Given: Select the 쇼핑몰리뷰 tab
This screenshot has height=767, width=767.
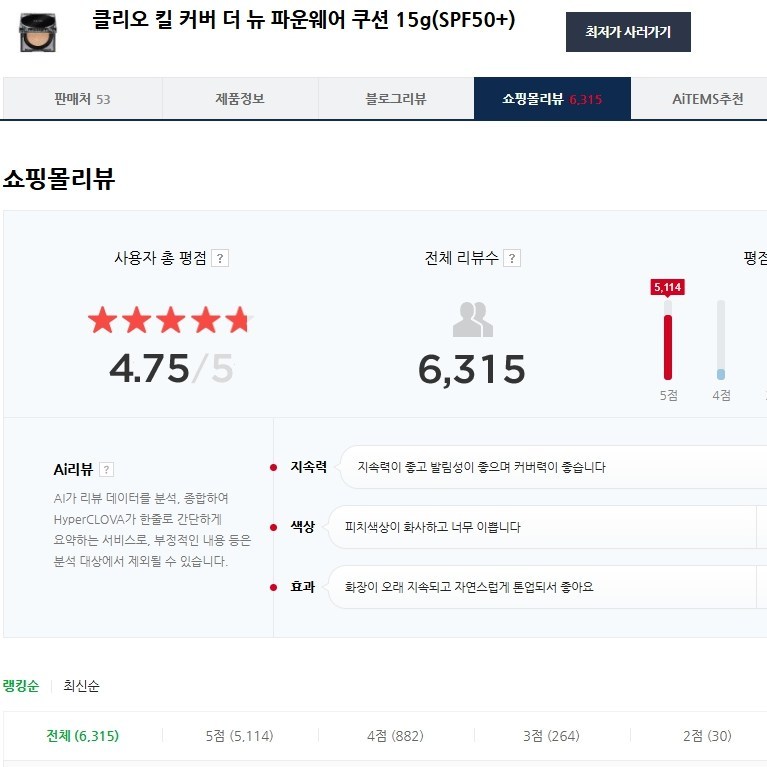Looking at the screenshot, I should click(552, 99).
